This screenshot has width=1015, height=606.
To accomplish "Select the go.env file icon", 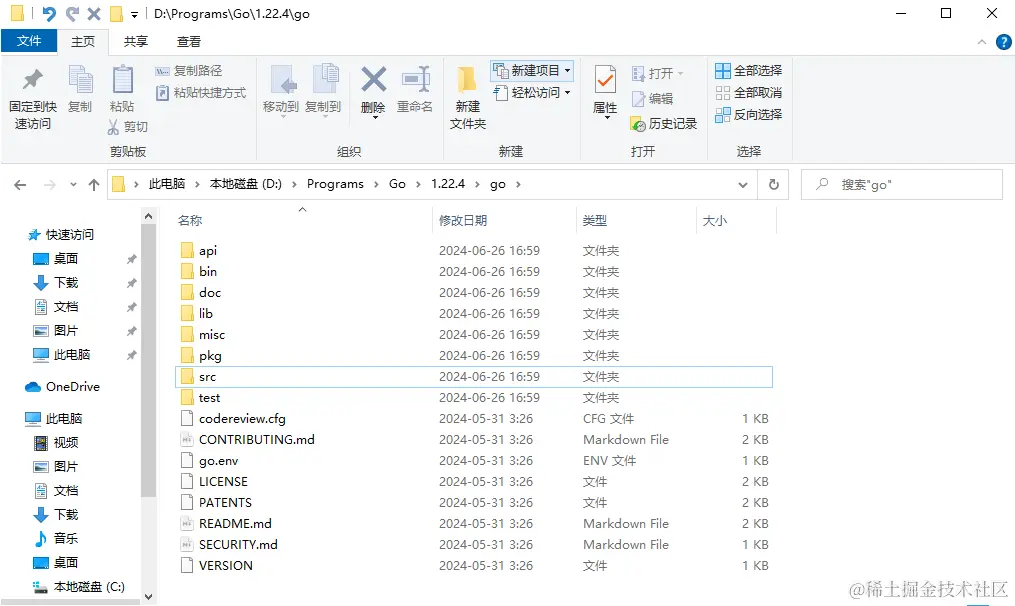I will point(187,460).
